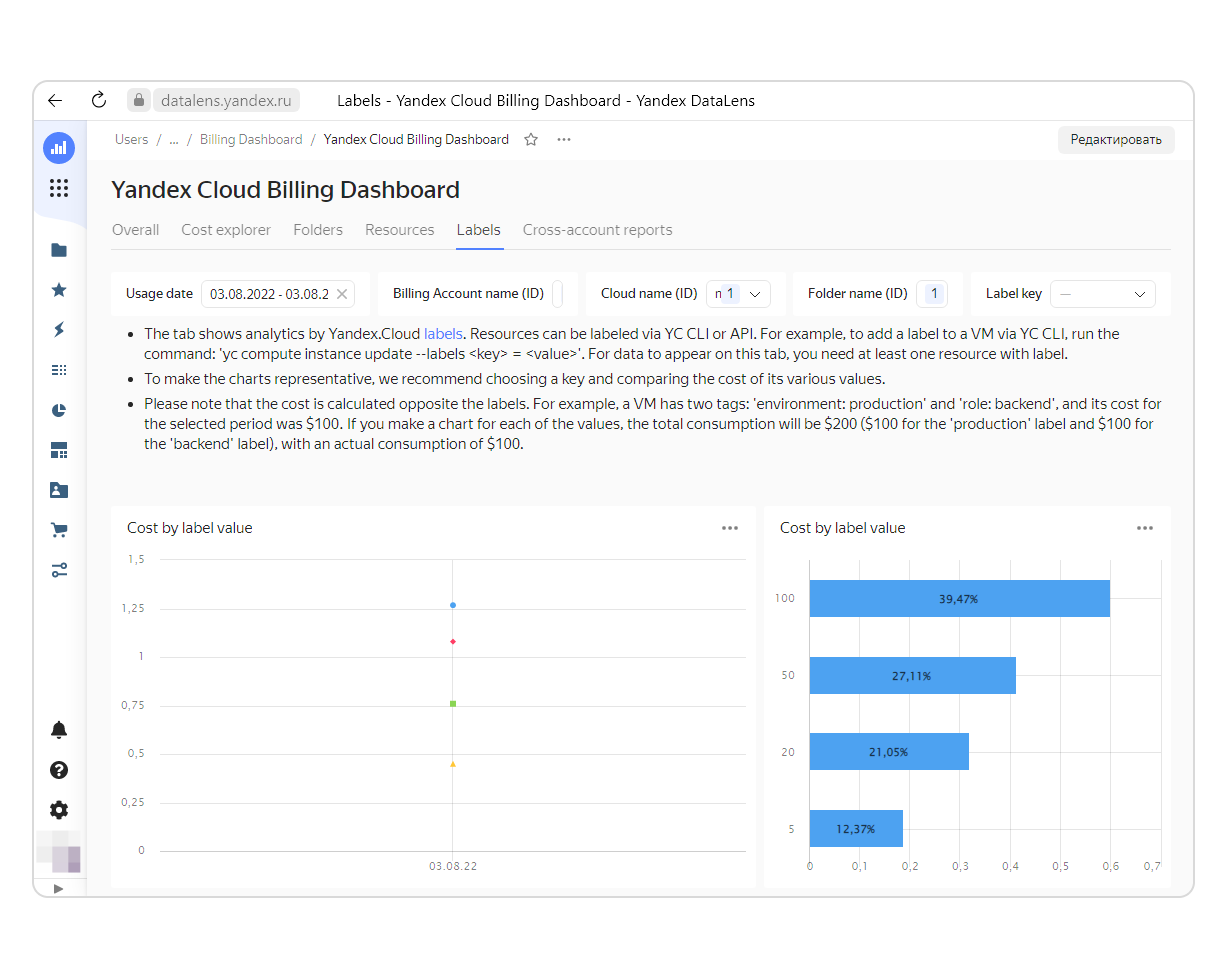
Task: Click the Редактировать edit button
Action: point(1116,140)
